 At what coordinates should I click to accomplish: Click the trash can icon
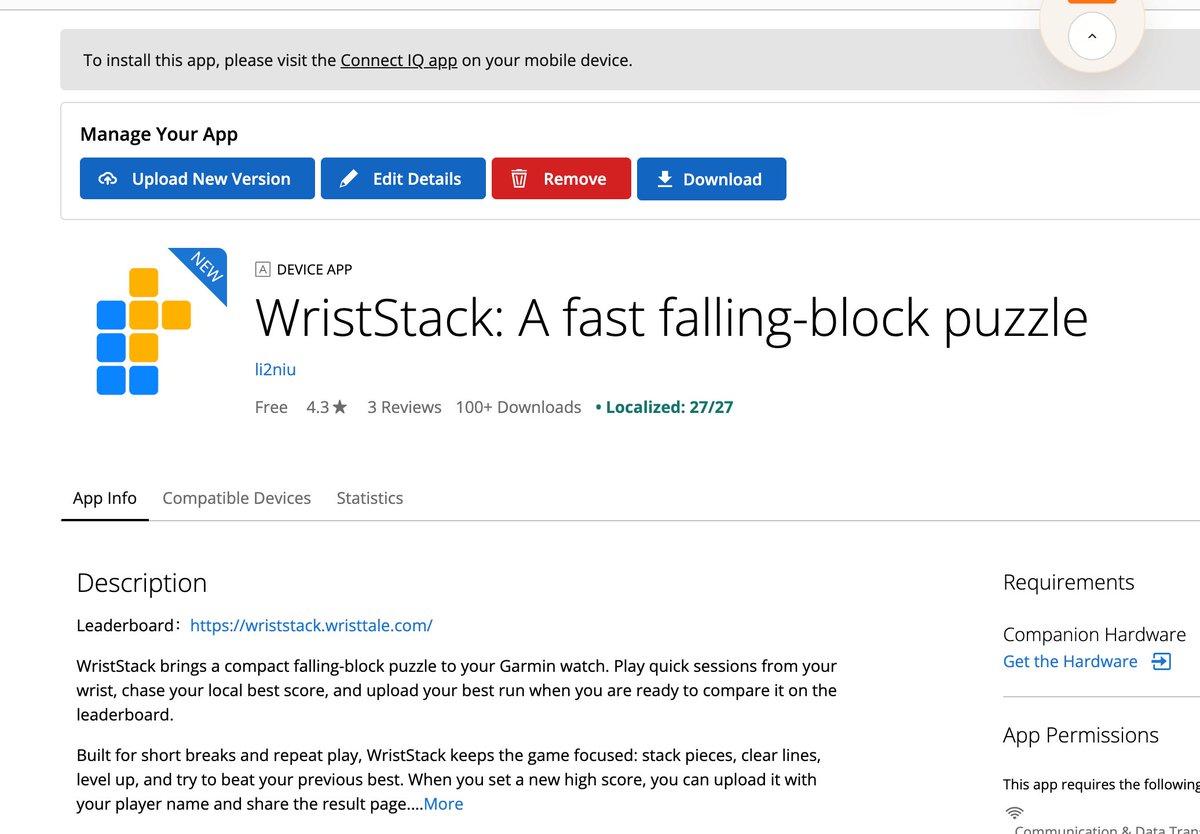519,179
